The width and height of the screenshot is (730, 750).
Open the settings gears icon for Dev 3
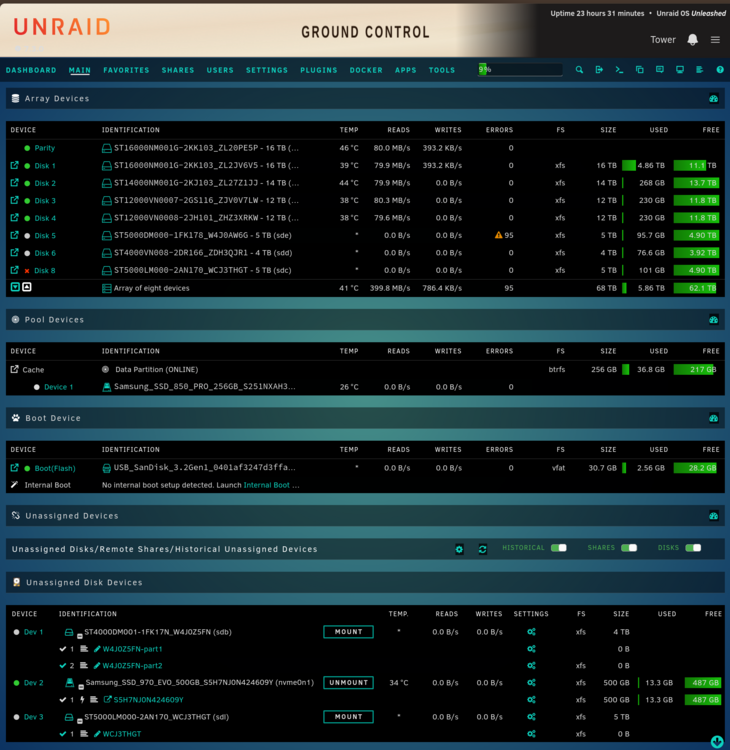click(531, 717)
